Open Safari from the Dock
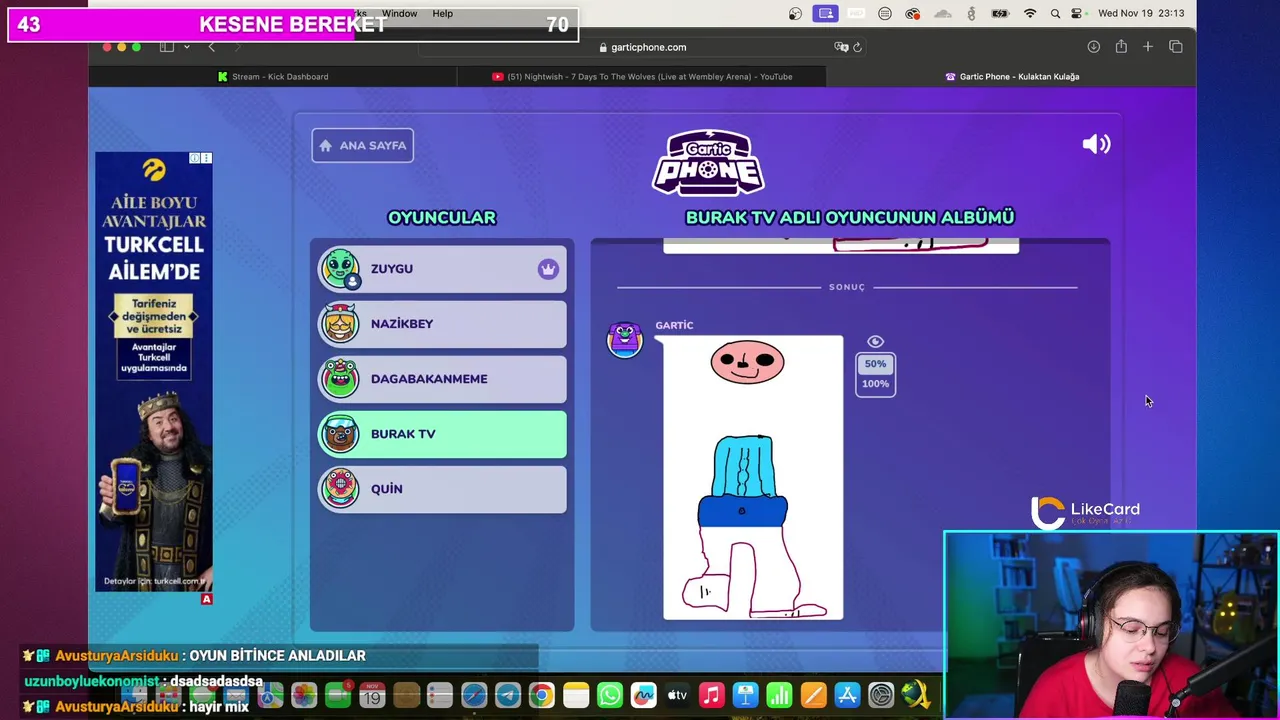The height and width of the screenshot is (720, 1280). pyautogui.click(x=473, y=695)
